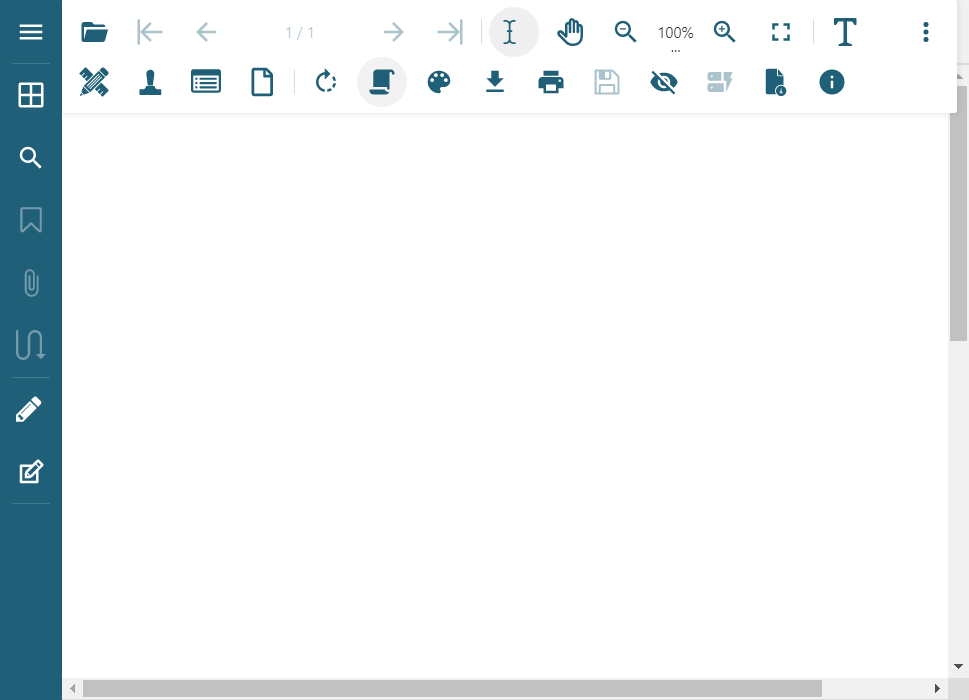Print the document
This screenshot has width=969, height=700.
(x=551, y=82)
